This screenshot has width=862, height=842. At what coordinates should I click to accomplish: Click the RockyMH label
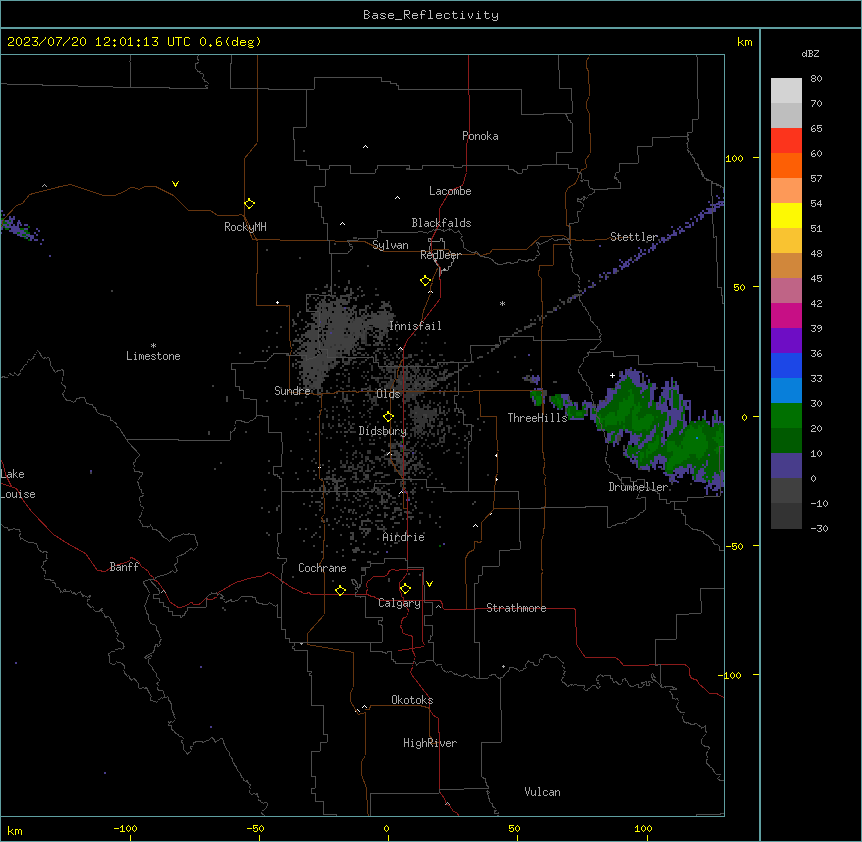(x=245, y=227)
